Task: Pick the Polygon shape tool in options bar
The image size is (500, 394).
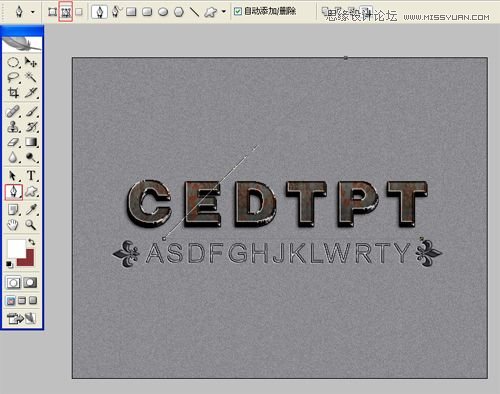Action: point(179,12)
